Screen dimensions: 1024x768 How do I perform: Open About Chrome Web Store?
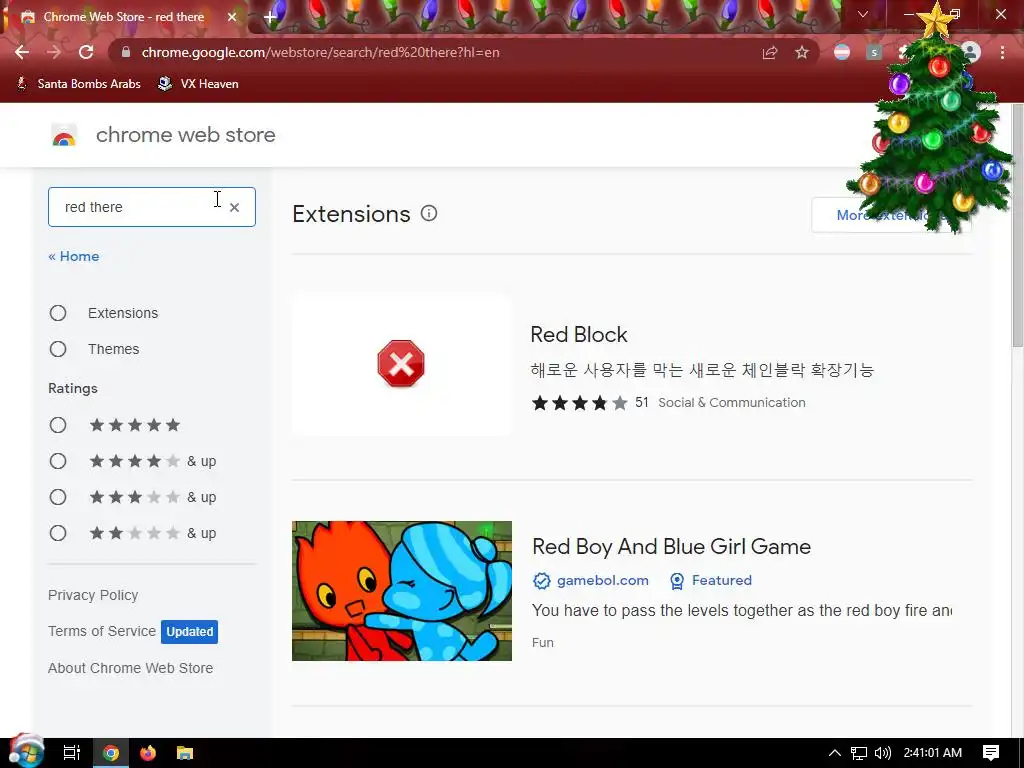pyautogui.click(x=131, y=668)
